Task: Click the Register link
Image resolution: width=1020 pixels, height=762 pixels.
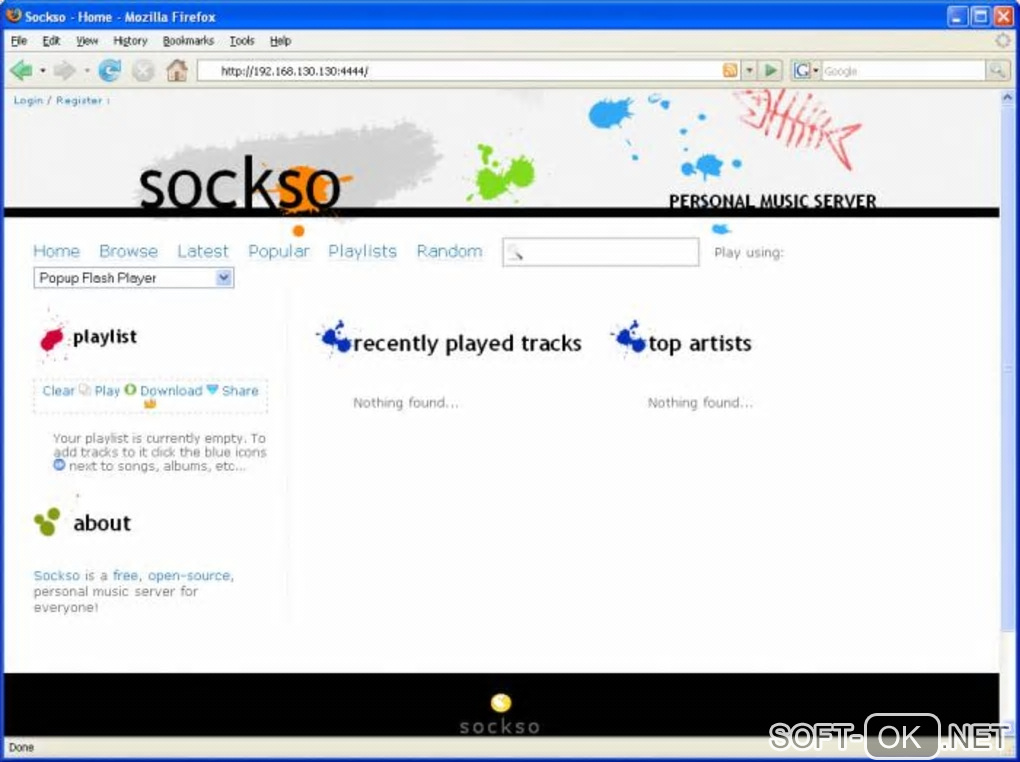Action: 79,100
